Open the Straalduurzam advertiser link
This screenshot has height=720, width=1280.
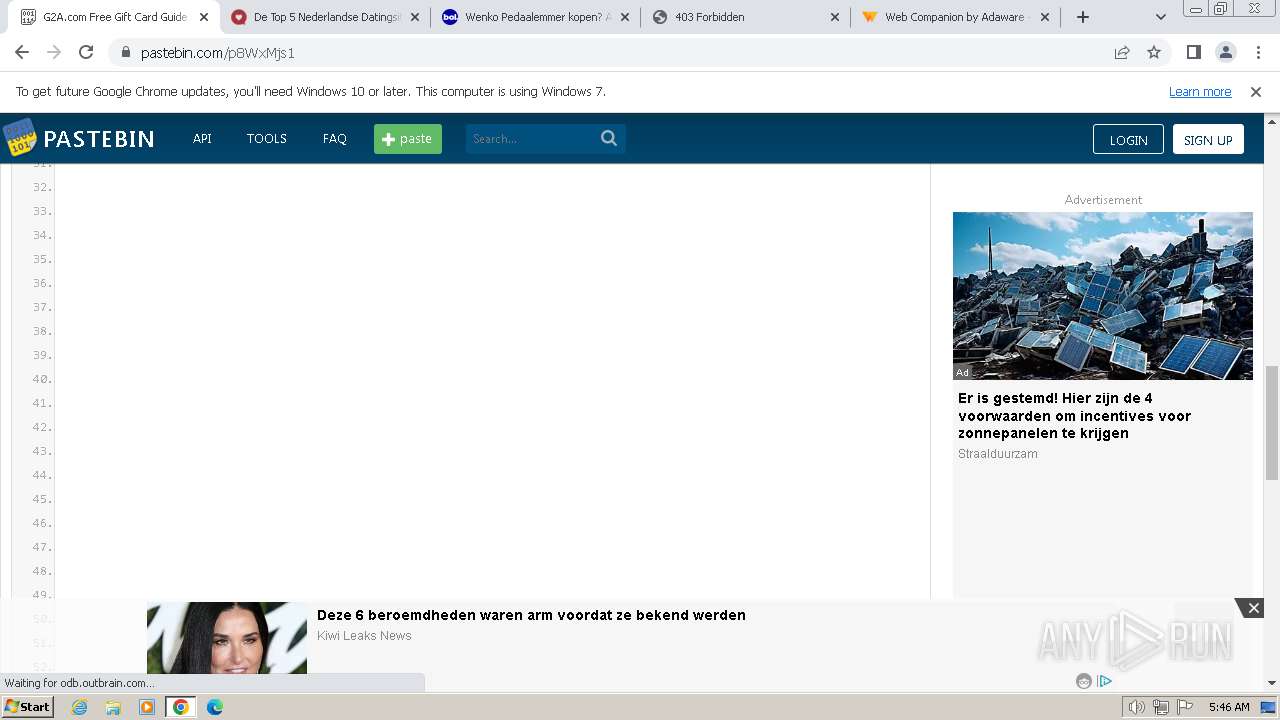click(998, 454)
